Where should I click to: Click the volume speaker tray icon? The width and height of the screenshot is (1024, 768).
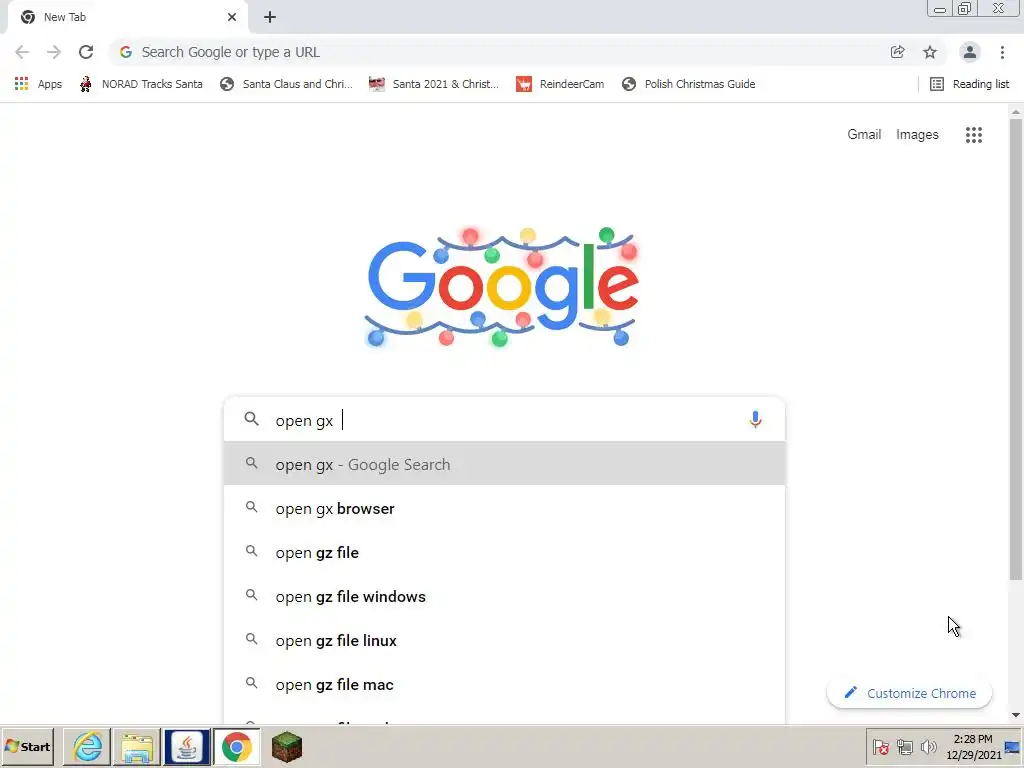928,746
